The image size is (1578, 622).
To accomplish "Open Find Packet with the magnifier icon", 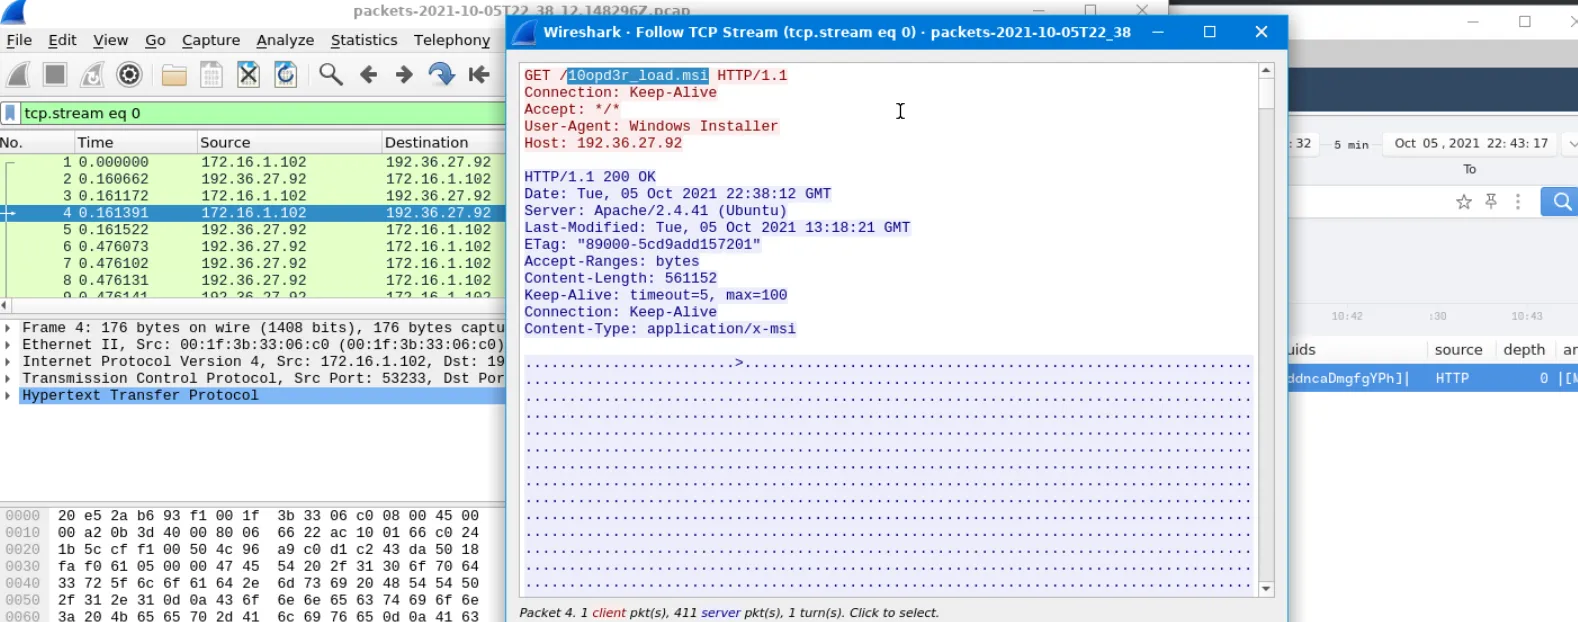I will tap(331, 75).
